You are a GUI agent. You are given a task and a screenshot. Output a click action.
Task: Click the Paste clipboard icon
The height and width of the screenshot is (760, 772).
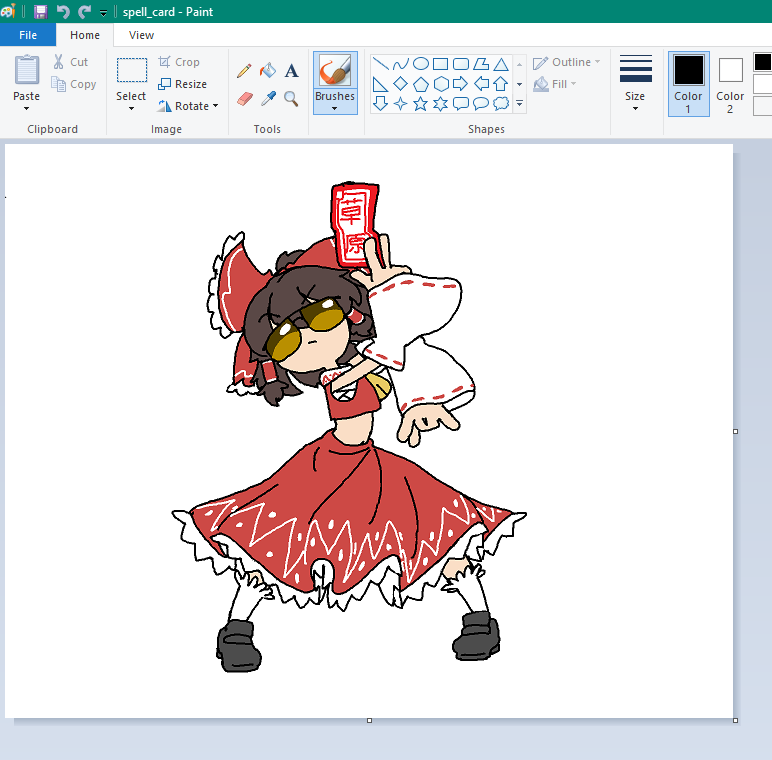click(27, 70)
